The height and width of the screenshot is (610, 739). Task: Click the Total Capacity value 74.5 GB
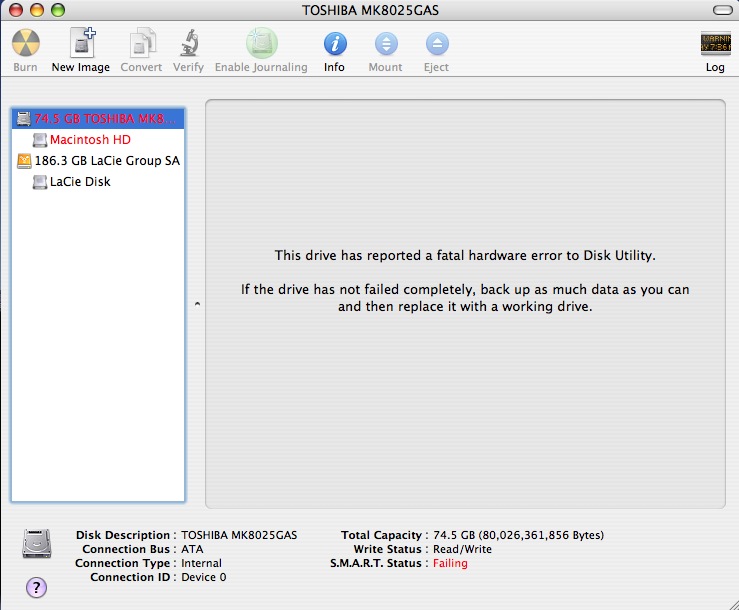(x=518, y=535)
